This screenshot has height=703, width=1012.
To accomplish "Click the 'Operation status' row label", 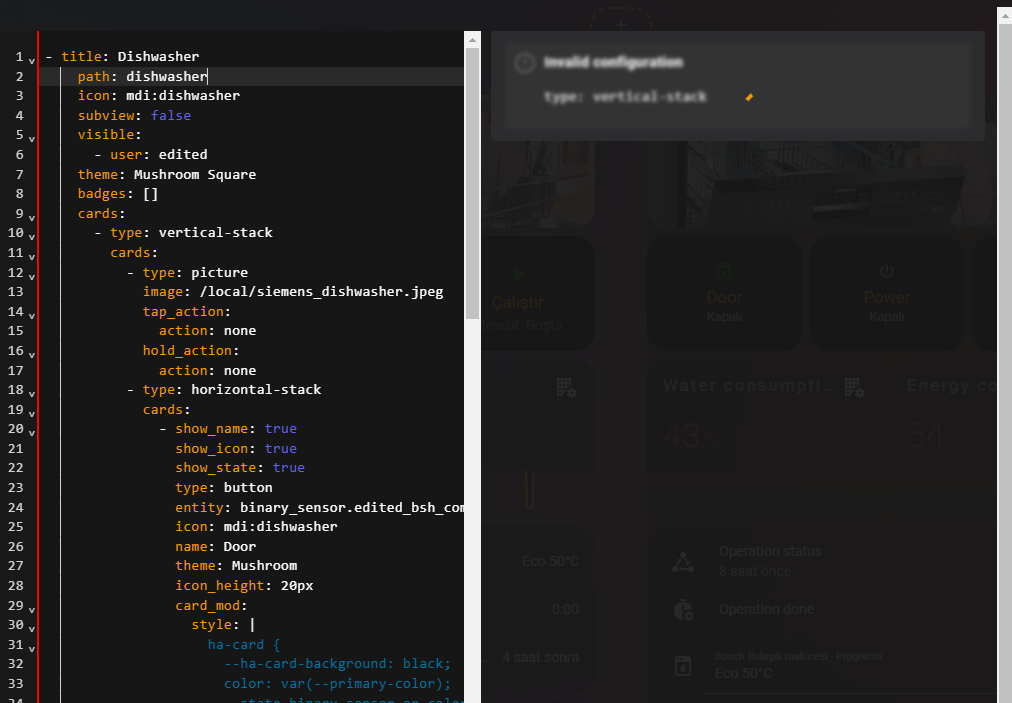I will pyautogui.click(x=770, y=551).
